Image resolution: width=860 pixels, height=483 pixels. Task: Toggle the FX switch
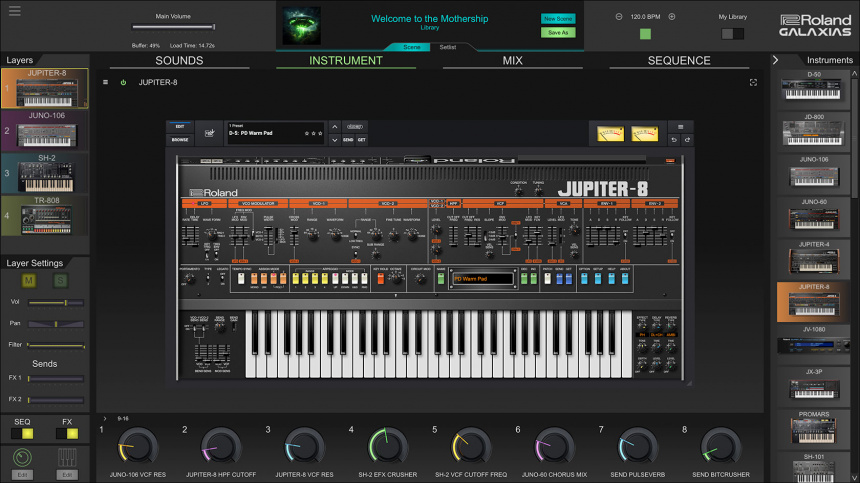(x=67, y=434)
